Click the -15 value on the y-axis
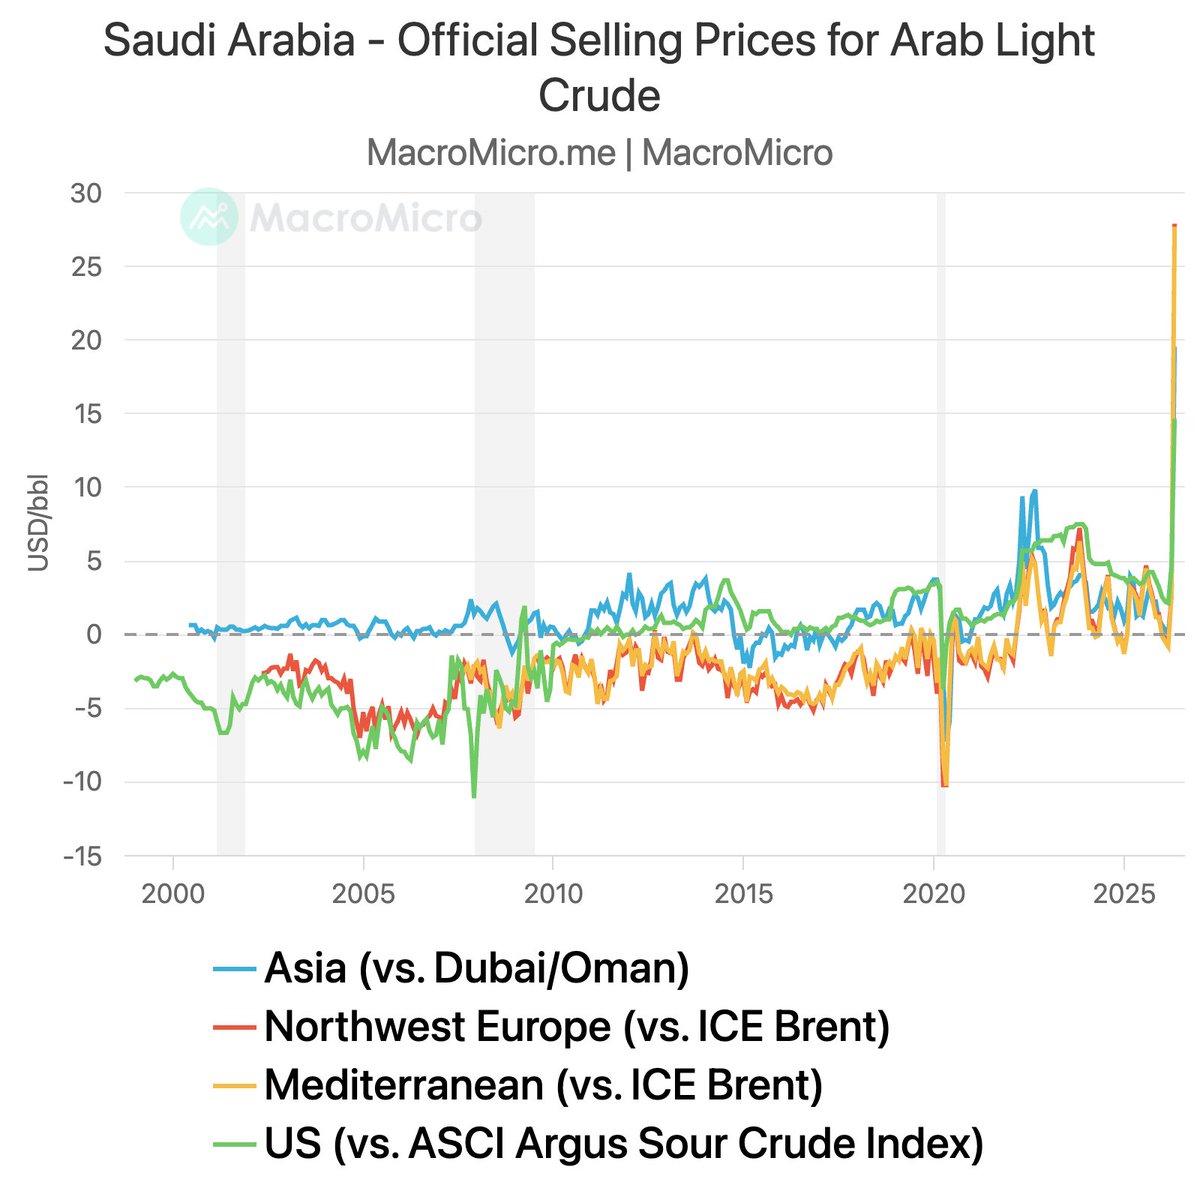Screen dimensions: 1200x1200 [x=80, y=856]
